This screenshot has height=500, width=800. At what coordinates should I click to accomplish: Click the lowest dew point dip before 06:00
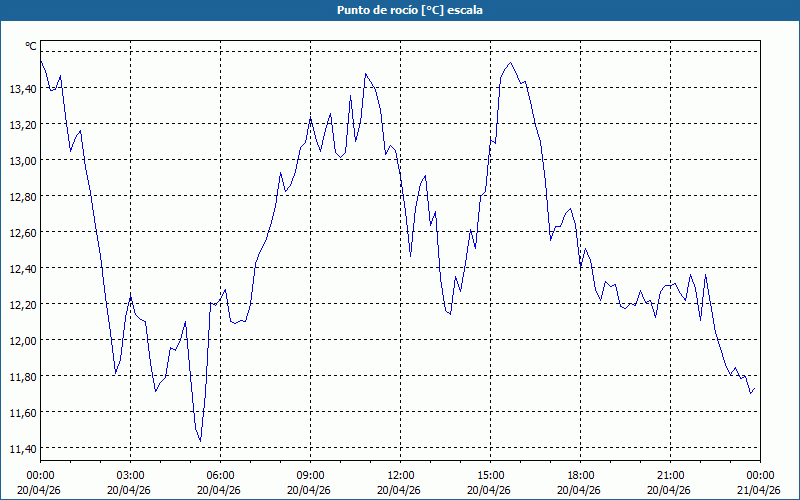point(200,440)
